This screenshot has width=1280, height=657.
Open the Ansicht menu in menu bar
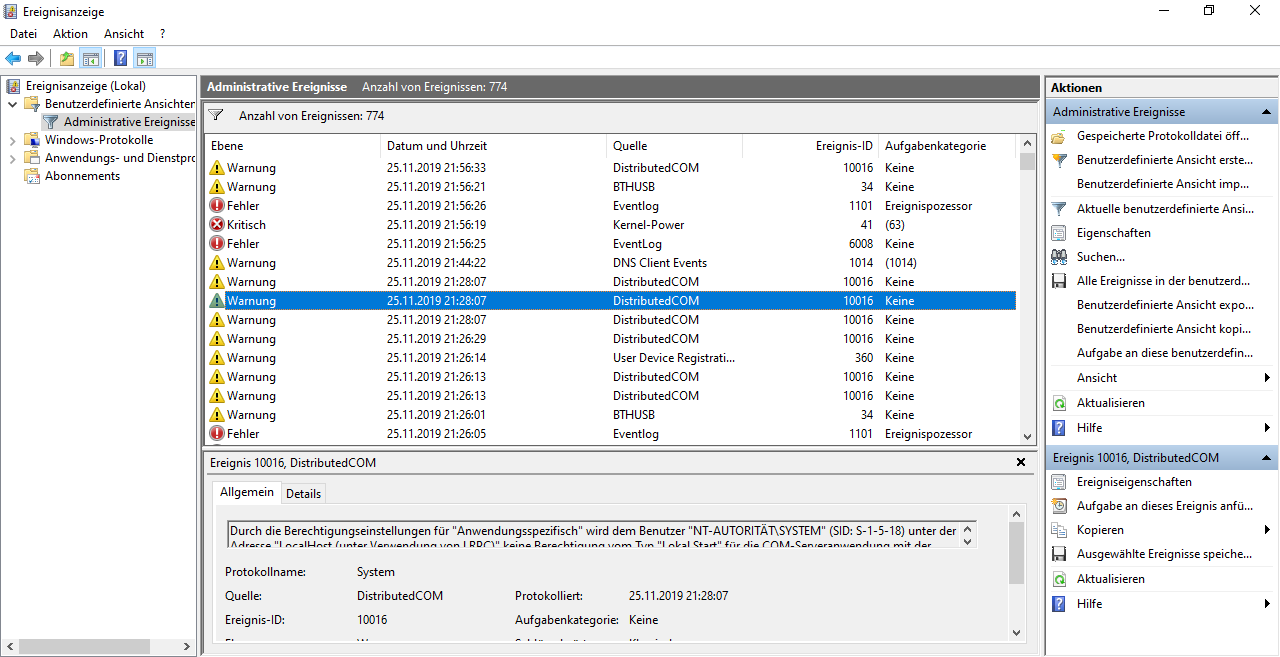click(x=124, y=34)
